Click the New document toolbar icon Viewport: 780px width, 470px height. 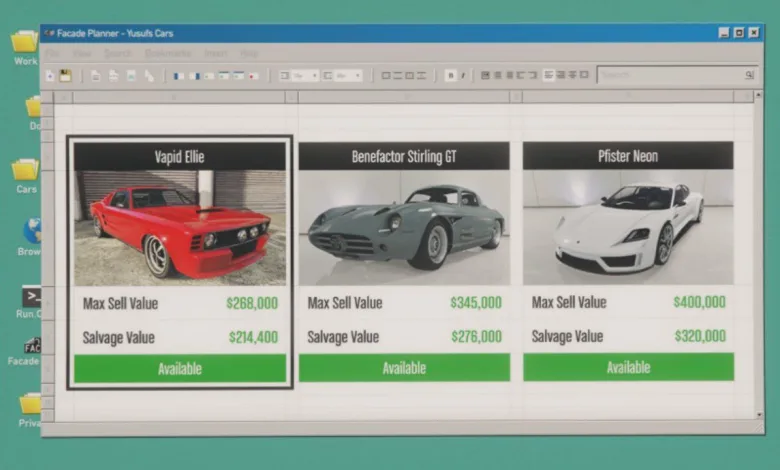[50, 75]
